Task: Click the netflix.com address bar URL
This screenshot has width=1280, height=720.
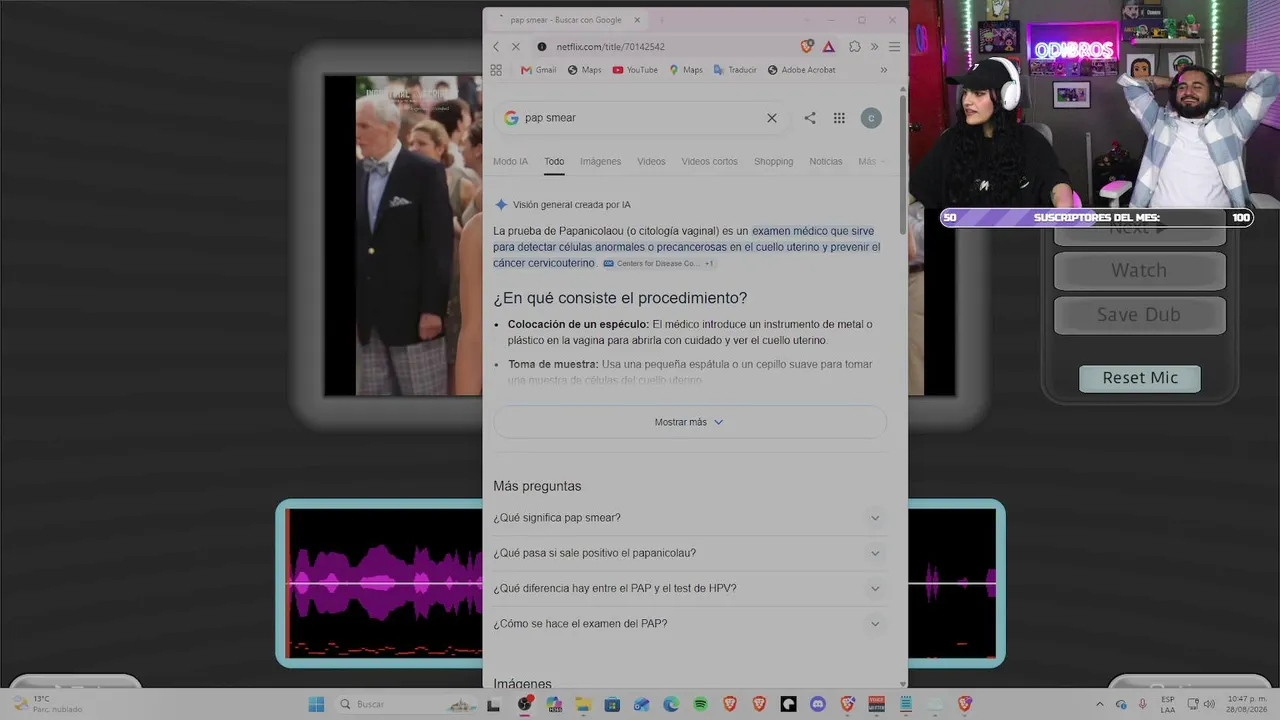Action: tap(610, 46)
